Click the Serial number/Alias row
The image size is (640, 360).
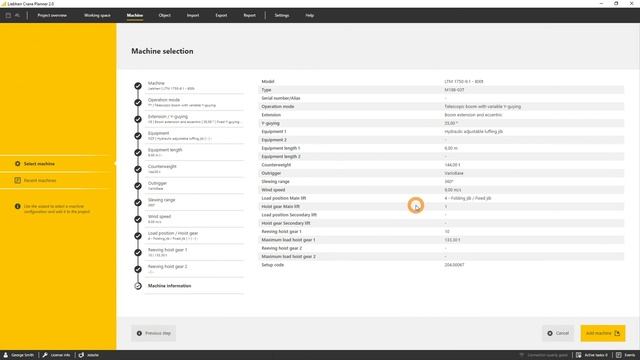[x=442, y=98]
